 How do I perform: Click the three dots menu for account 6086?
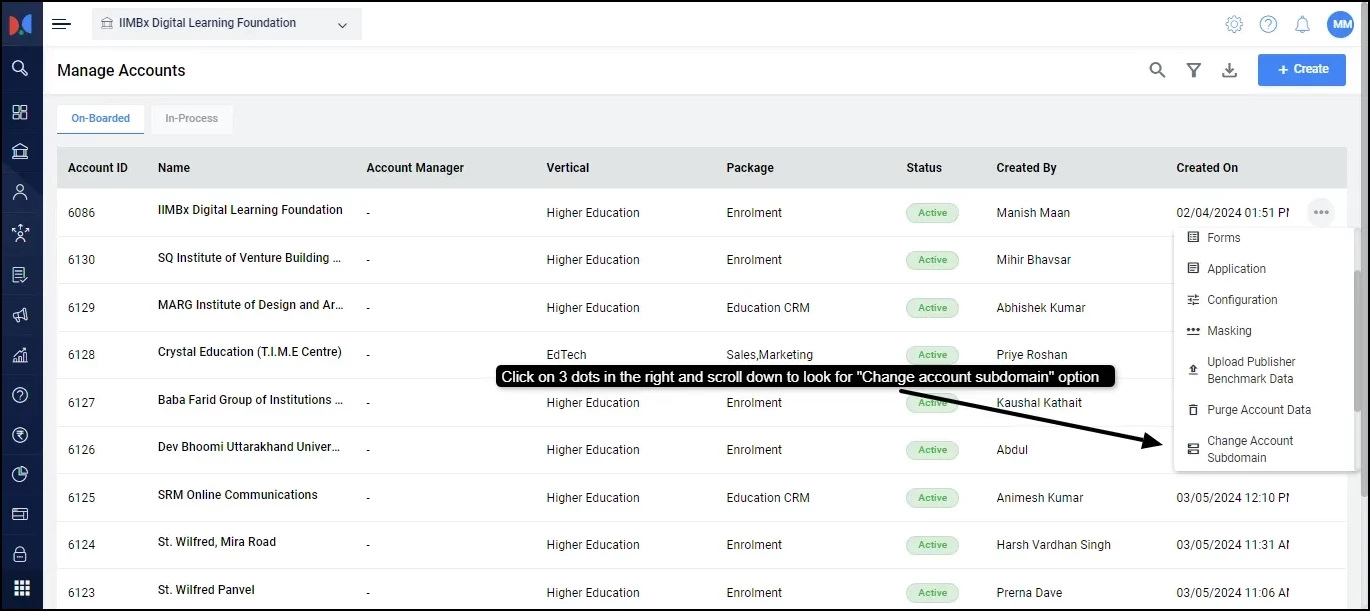[1321, 212]
